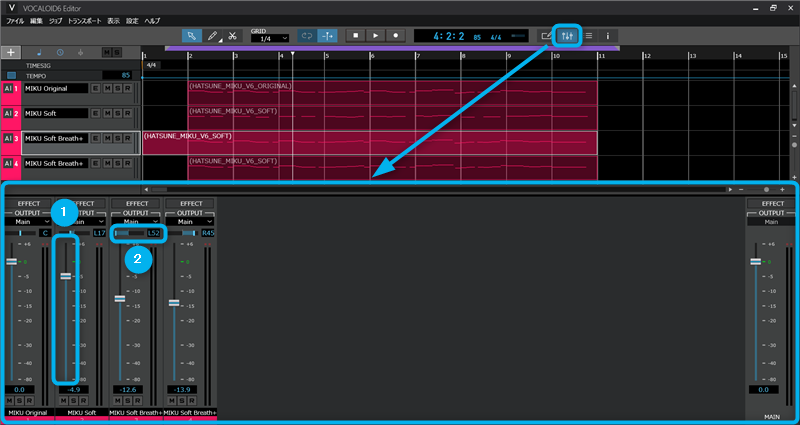
Task: Toggle E button on MIKU Original track
Action: 95,88
